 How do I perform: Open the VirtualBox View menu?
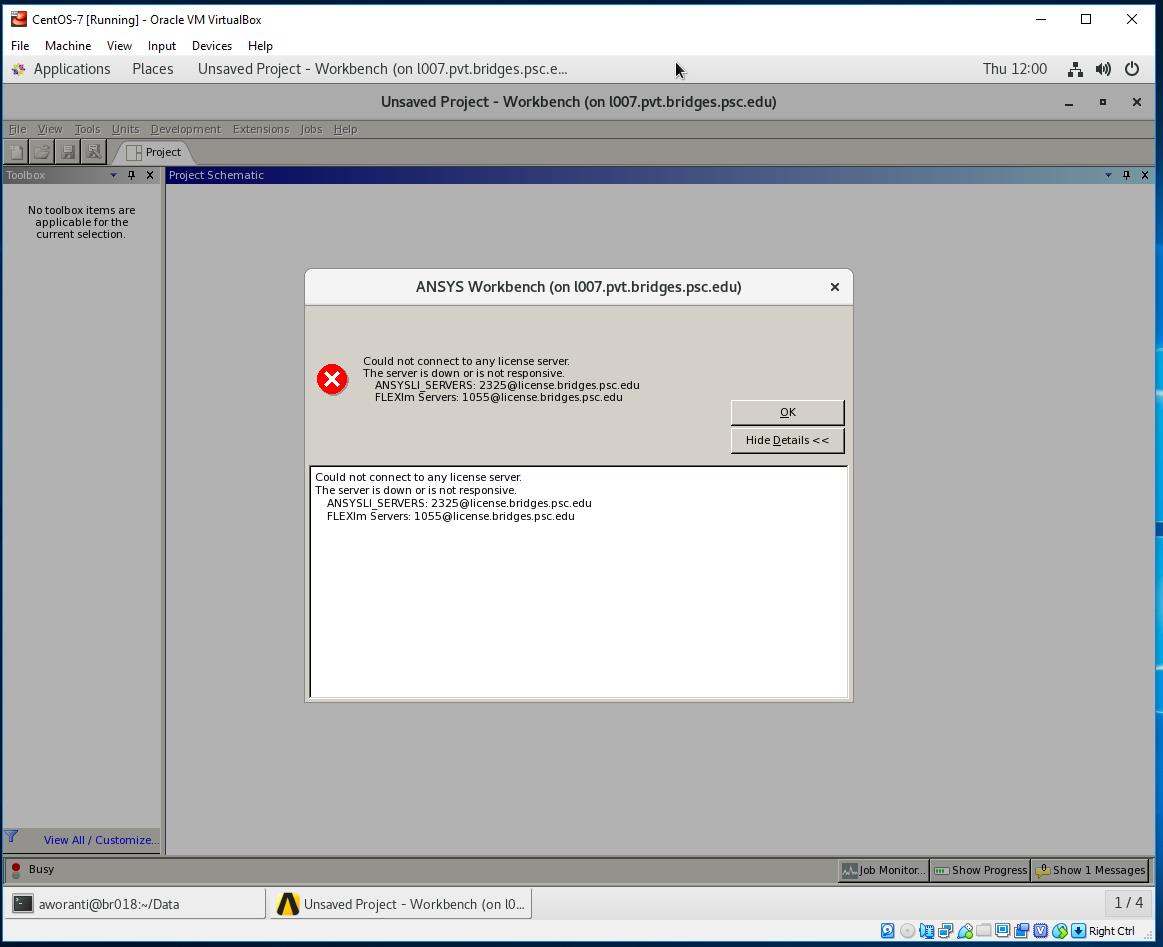click(x=119, y=46)
